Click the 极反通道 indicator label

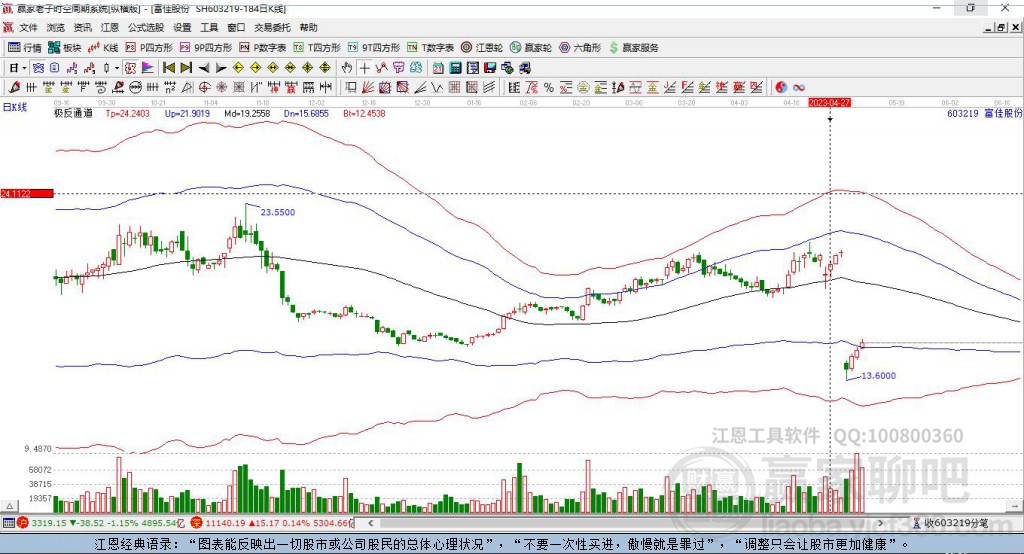tap(73, 114)
